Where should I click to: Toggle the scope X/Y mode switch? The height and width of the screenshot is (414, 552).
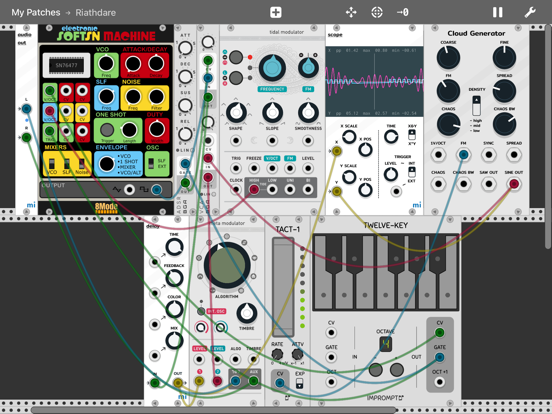412,134
